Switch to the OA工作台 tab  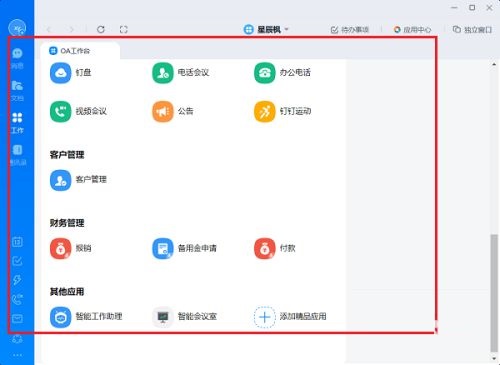pos(80,51)
